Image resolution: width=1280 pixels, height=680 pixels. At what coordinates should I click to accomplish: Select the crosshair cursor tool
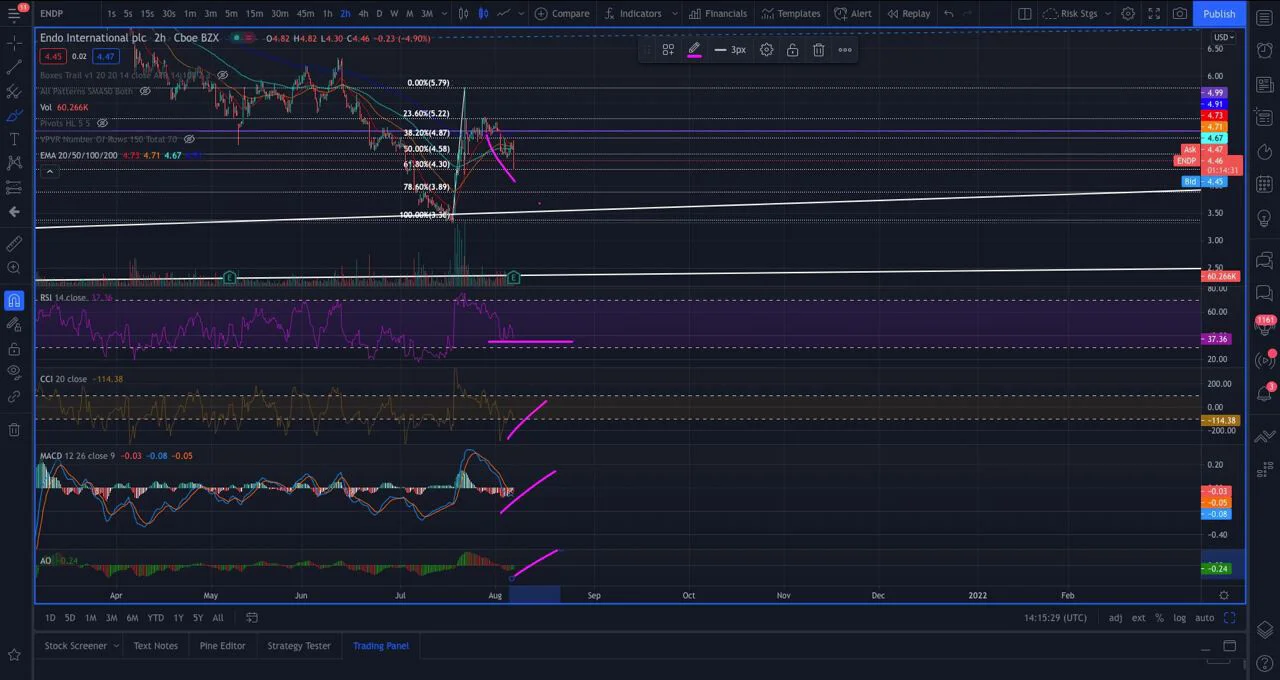(x=14, y=43)
